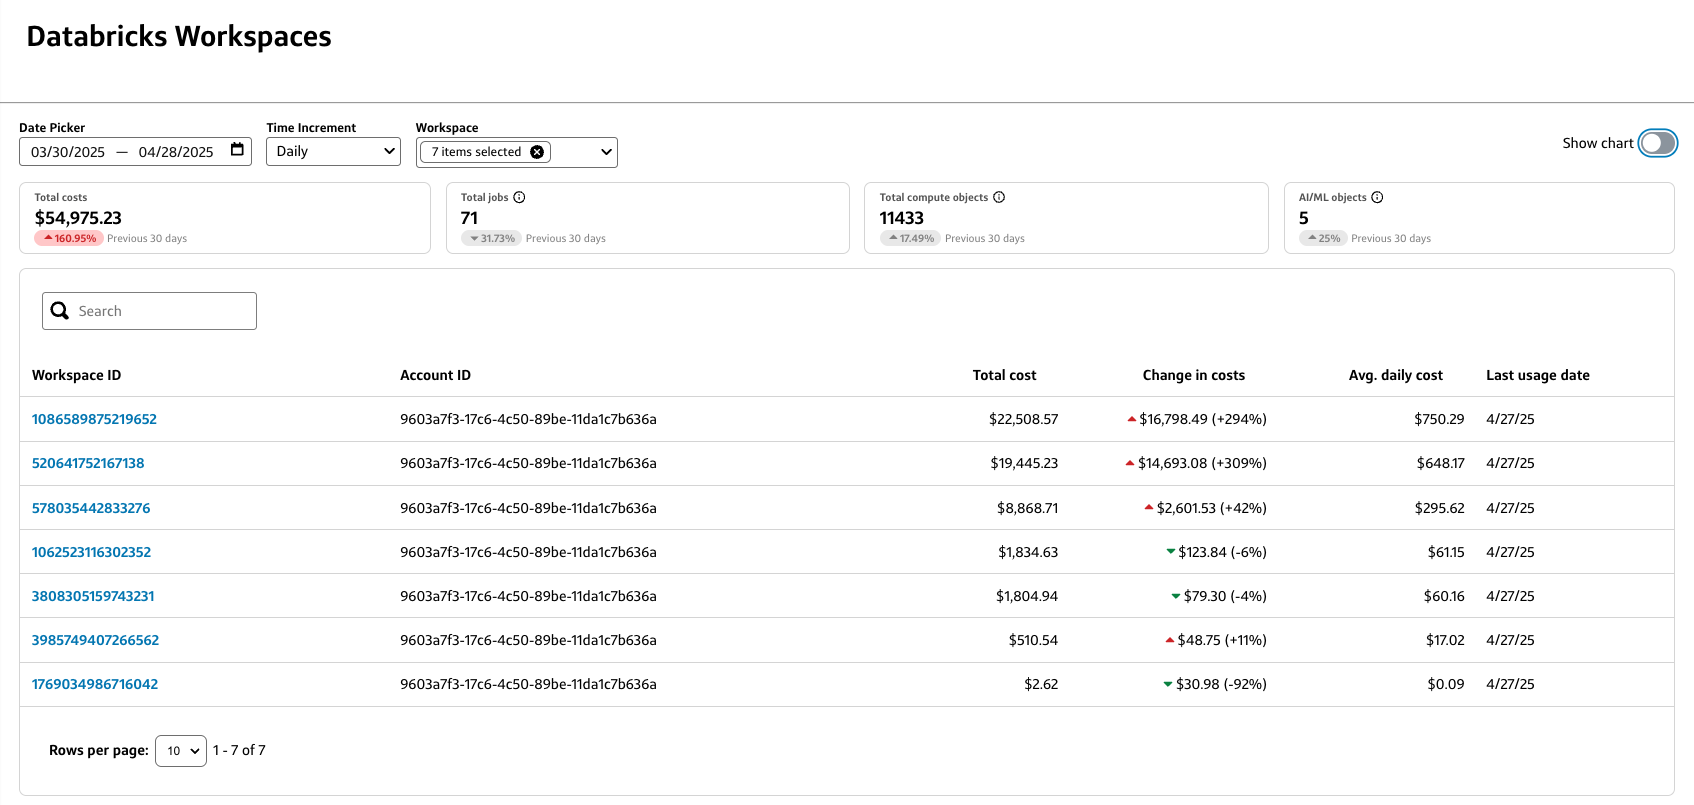Open workspace 1086589875219652
This screenshot has width=1694, height=805.
94,419
